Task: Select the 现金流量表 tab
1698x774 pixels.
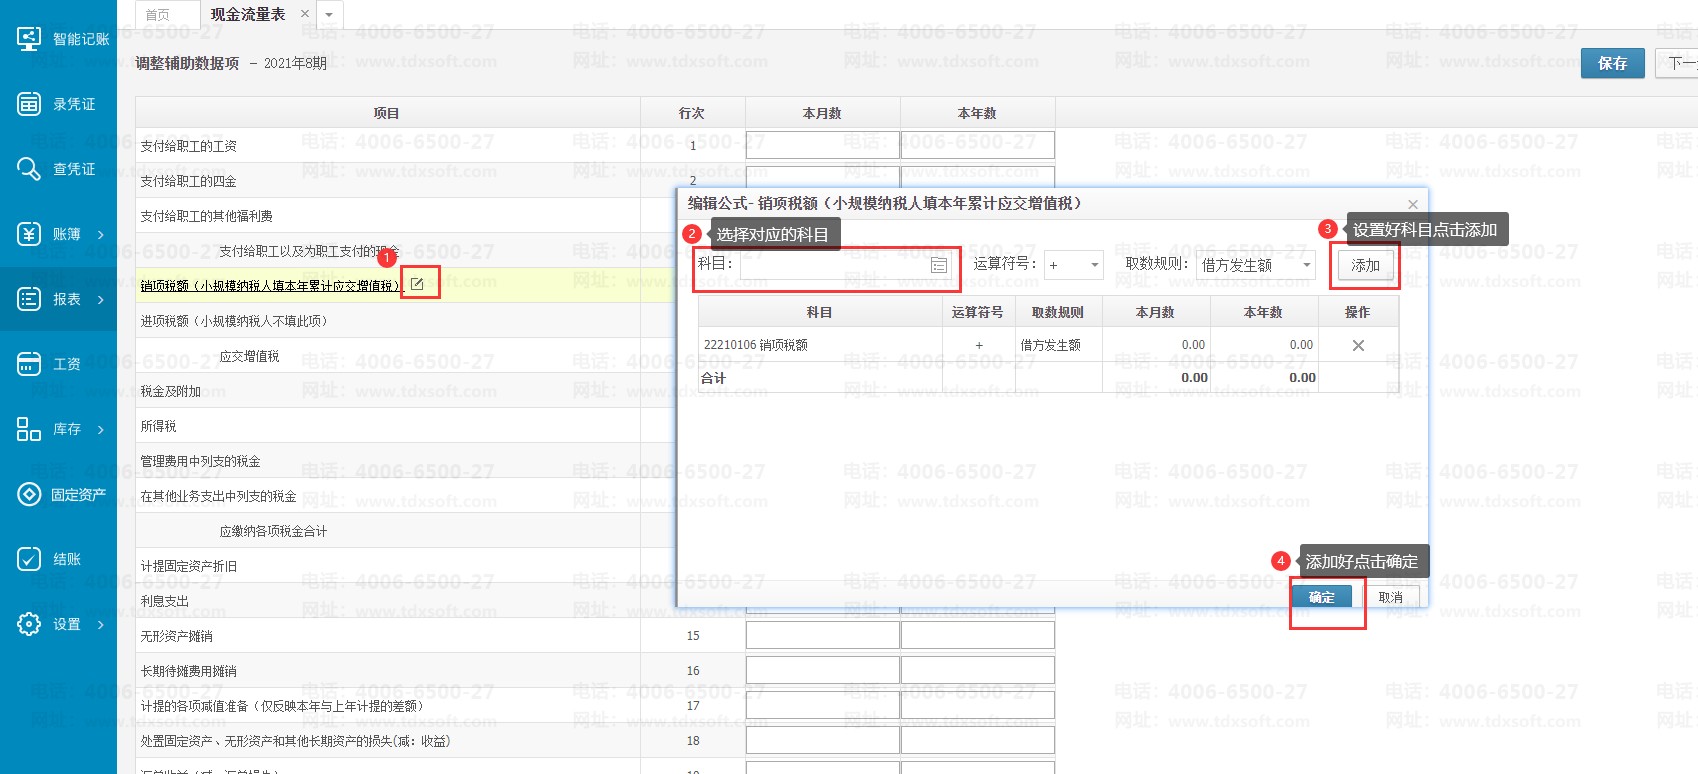Action: pos(248,14)
